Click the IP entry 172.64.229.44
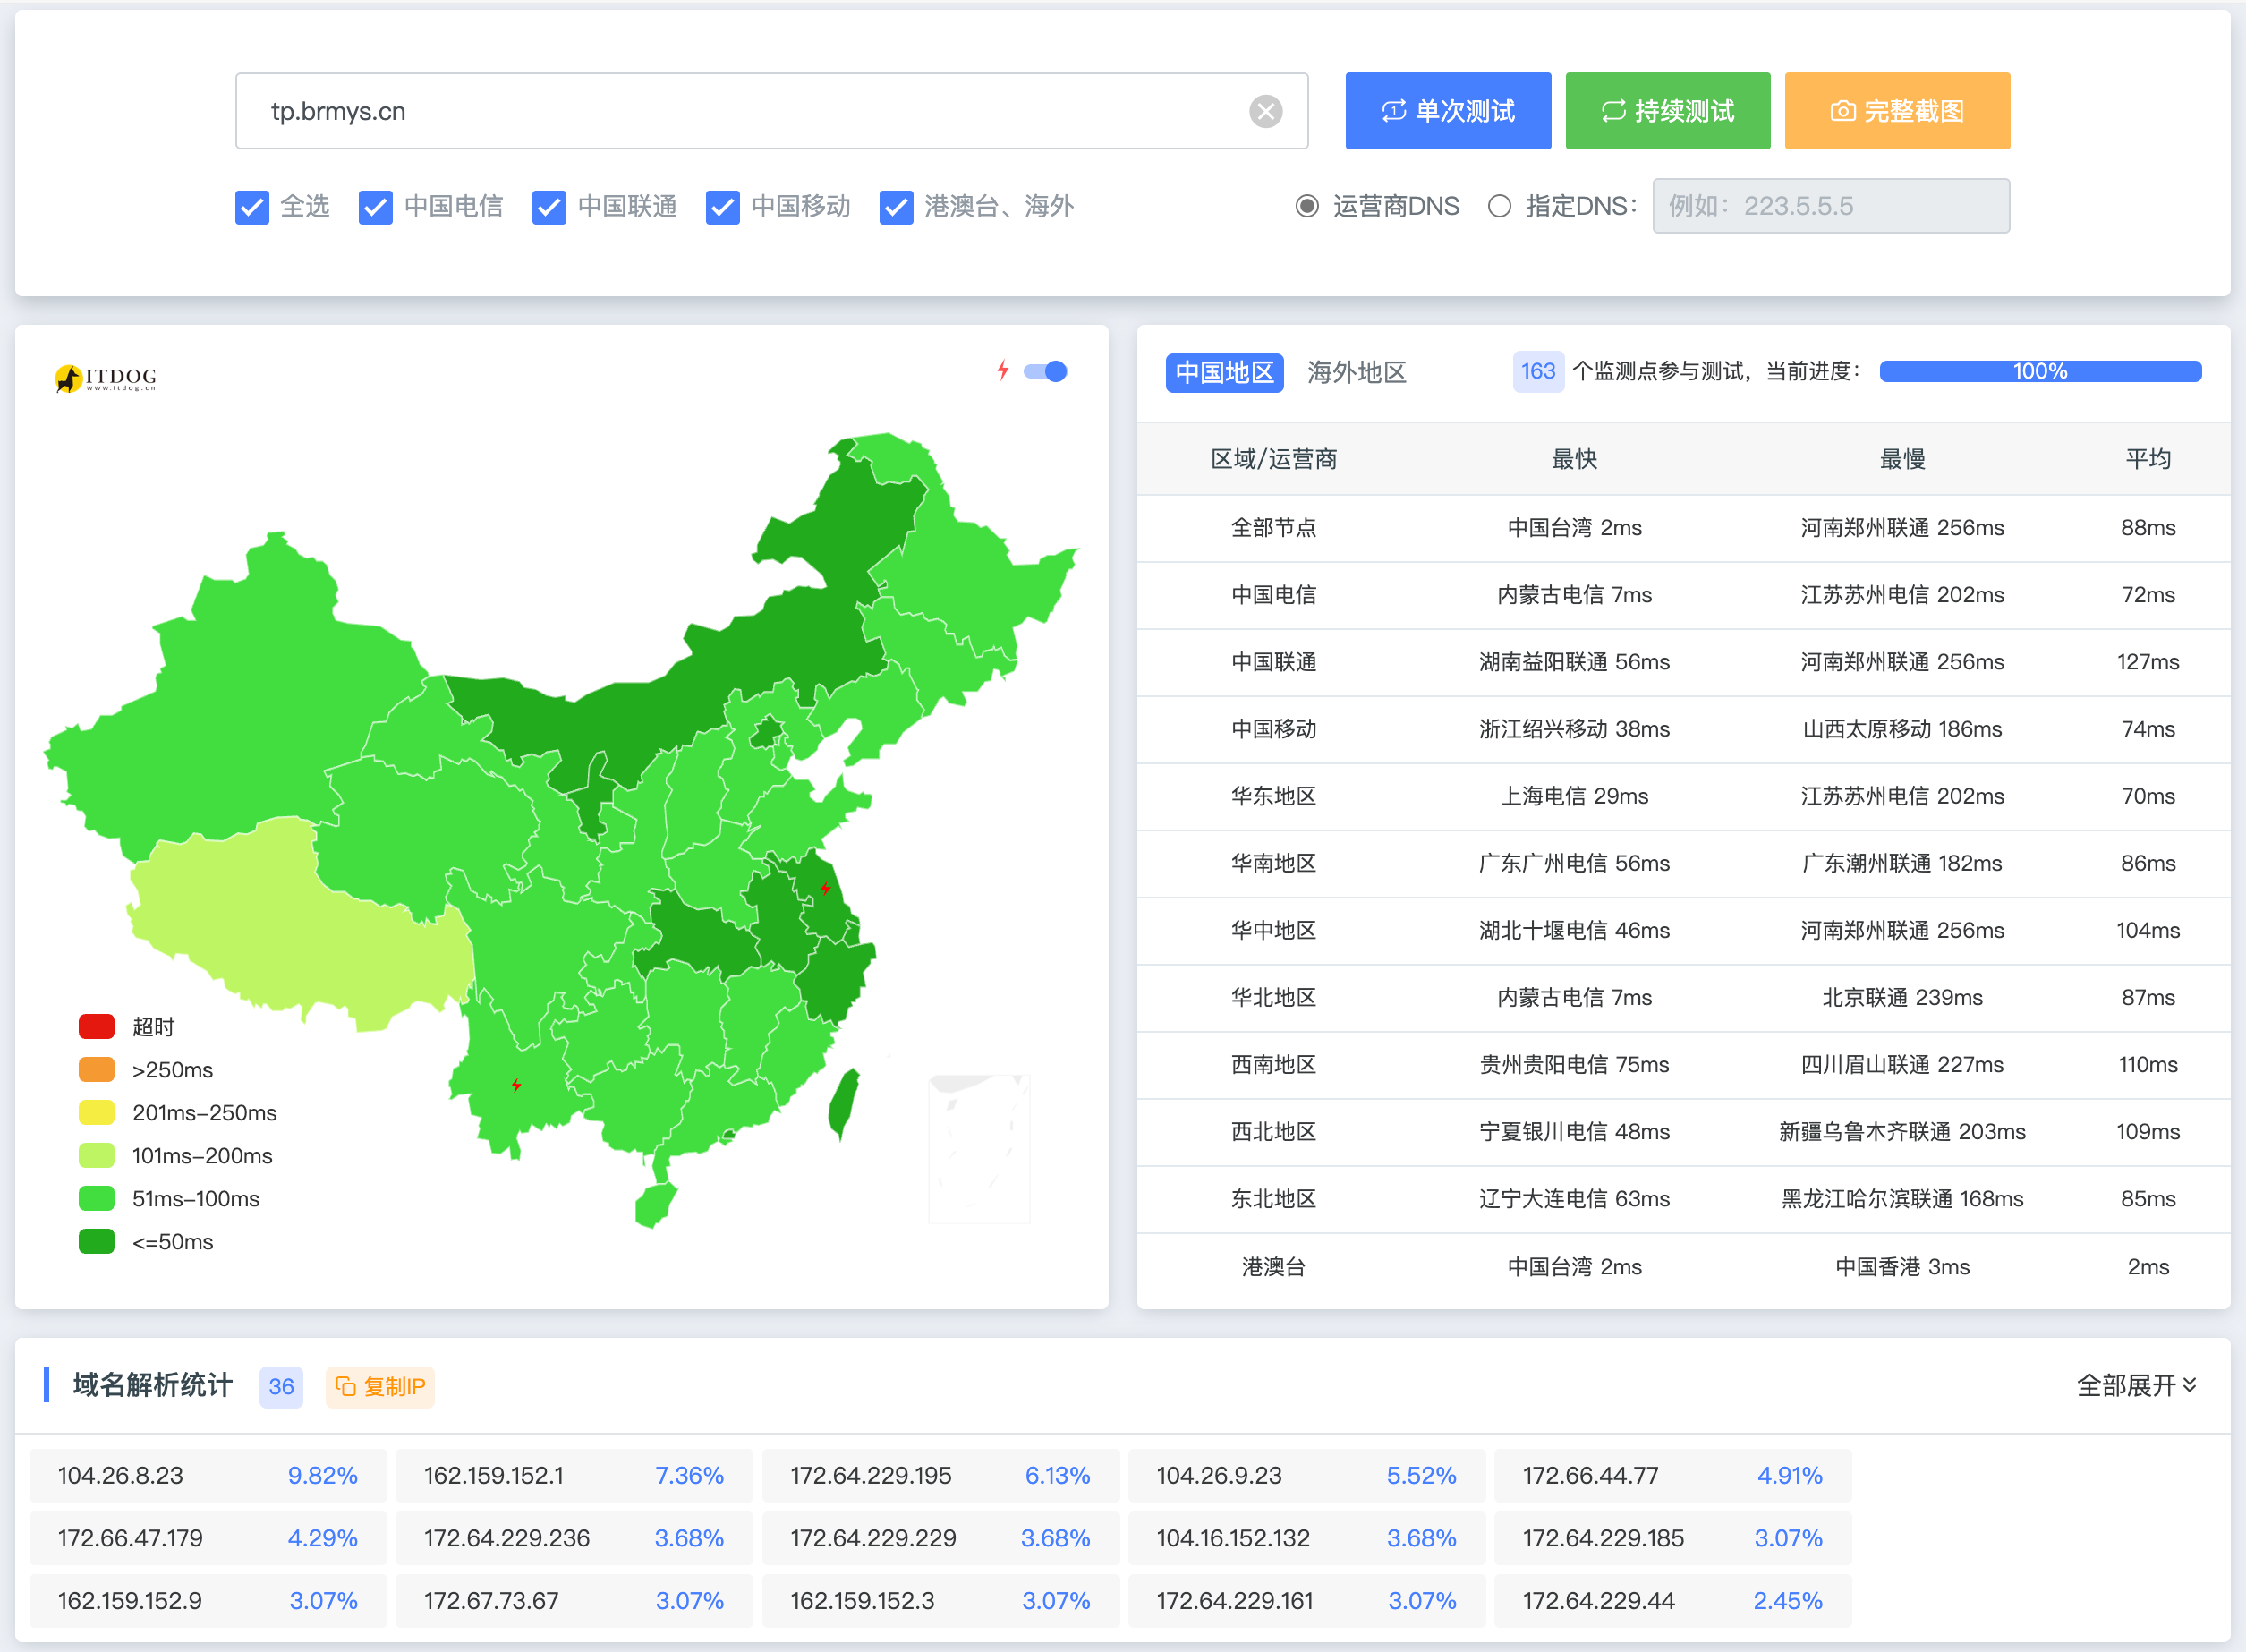This screenshot has width=2246, height=1652. point(1673,1600)
